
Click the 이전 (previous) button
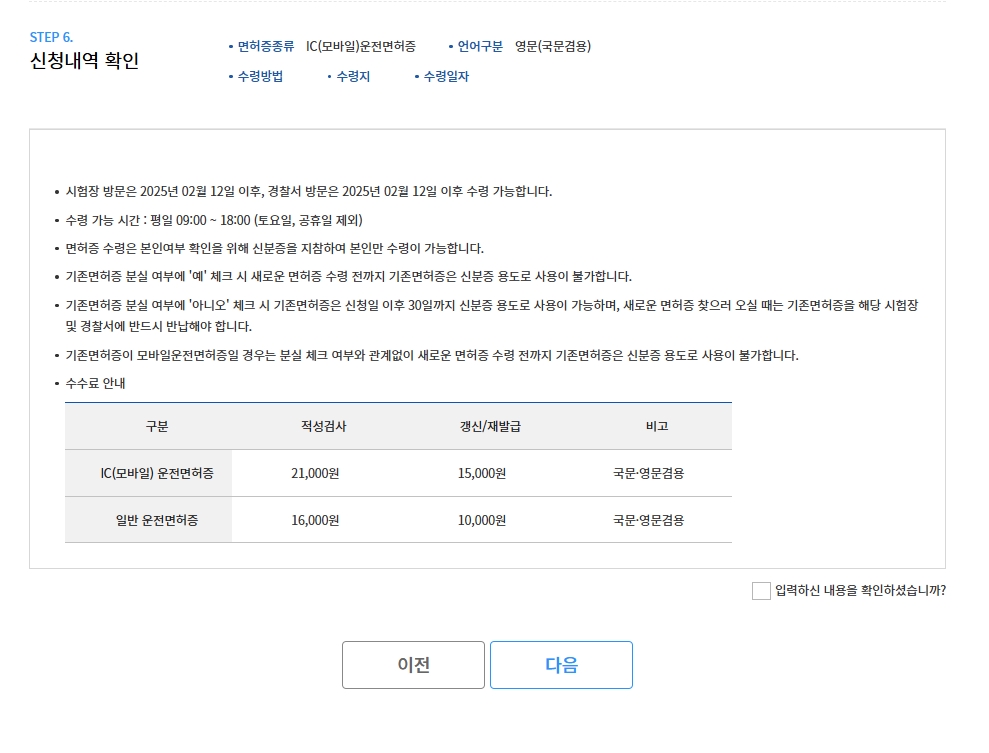point(413,665)
